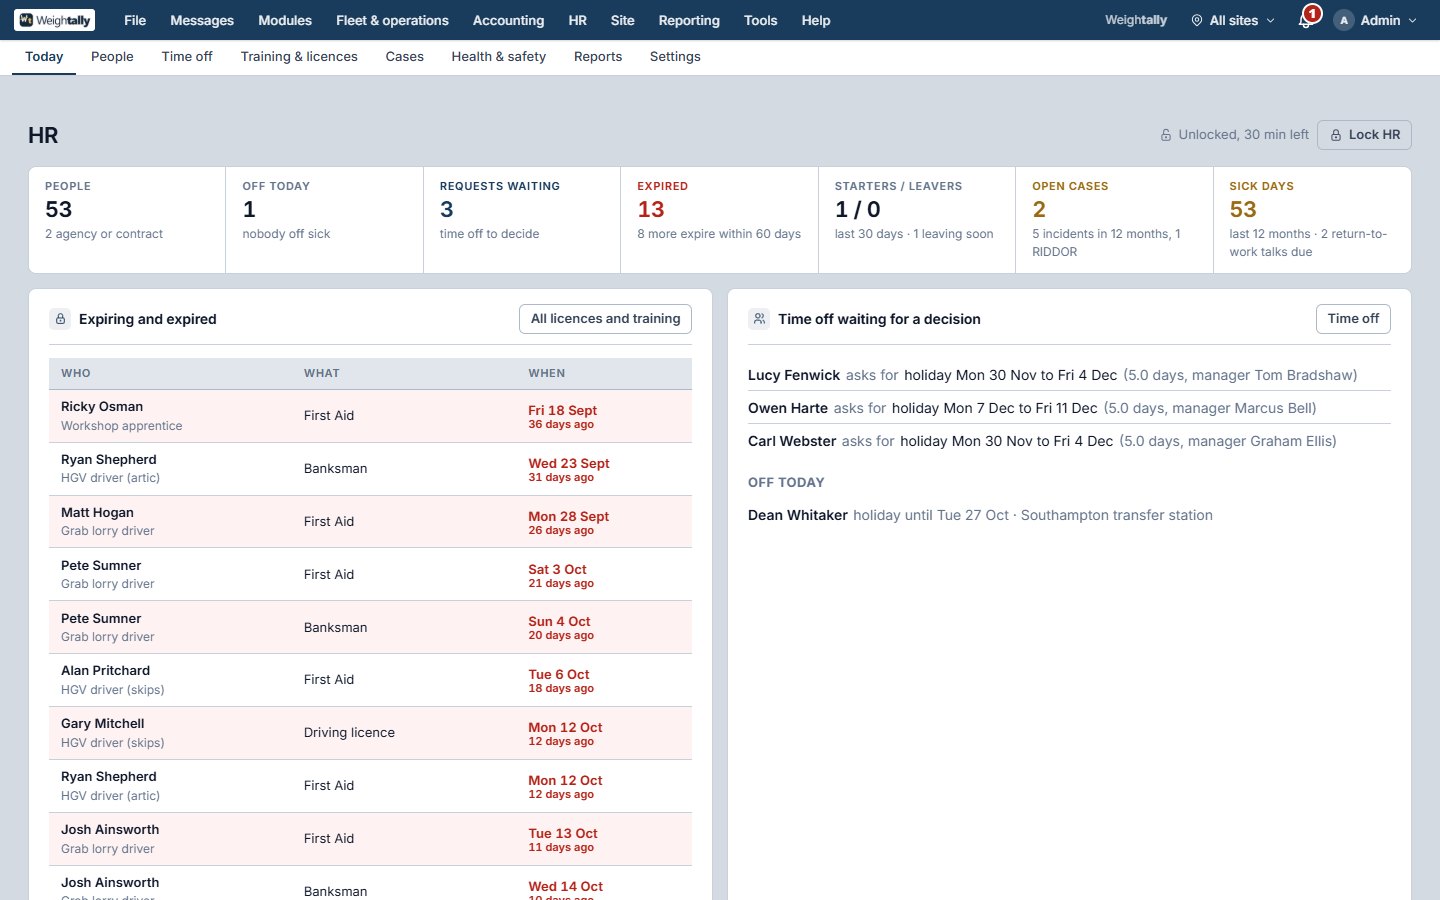This screenshot has width=1440, height=900.
Task: Open Lucy Fenwick's holiday request
Action: coord(1069,375)
